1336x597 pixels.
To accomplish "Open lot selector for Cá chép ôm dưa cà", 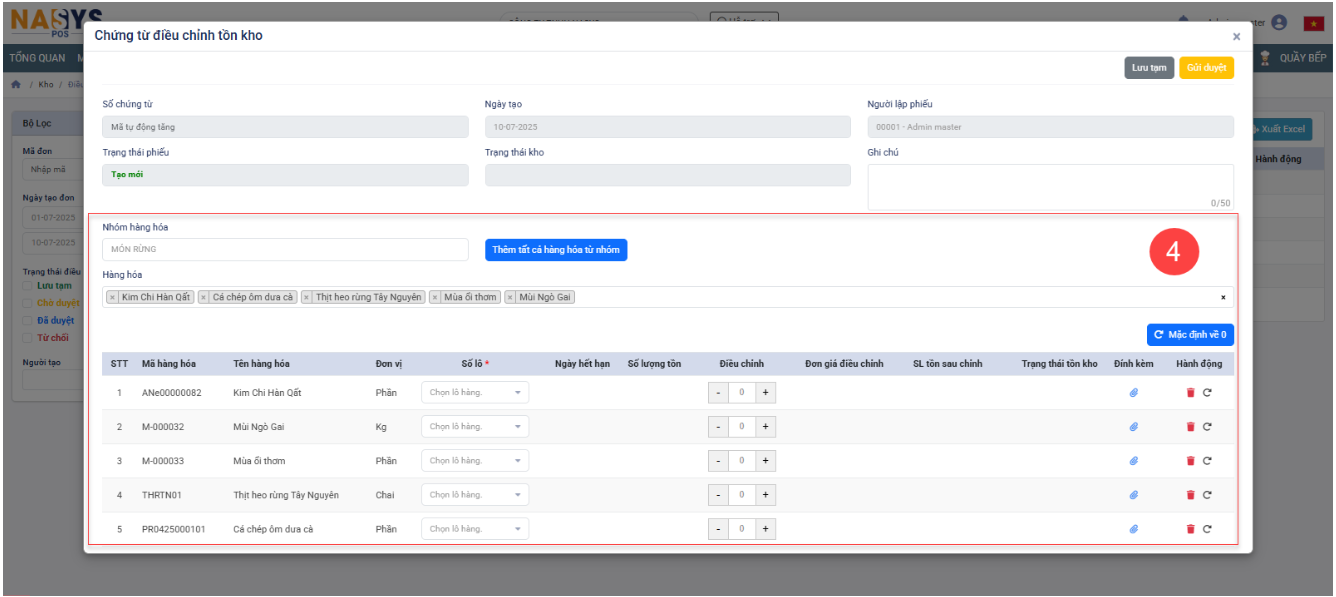I will (x=475, y=529).
